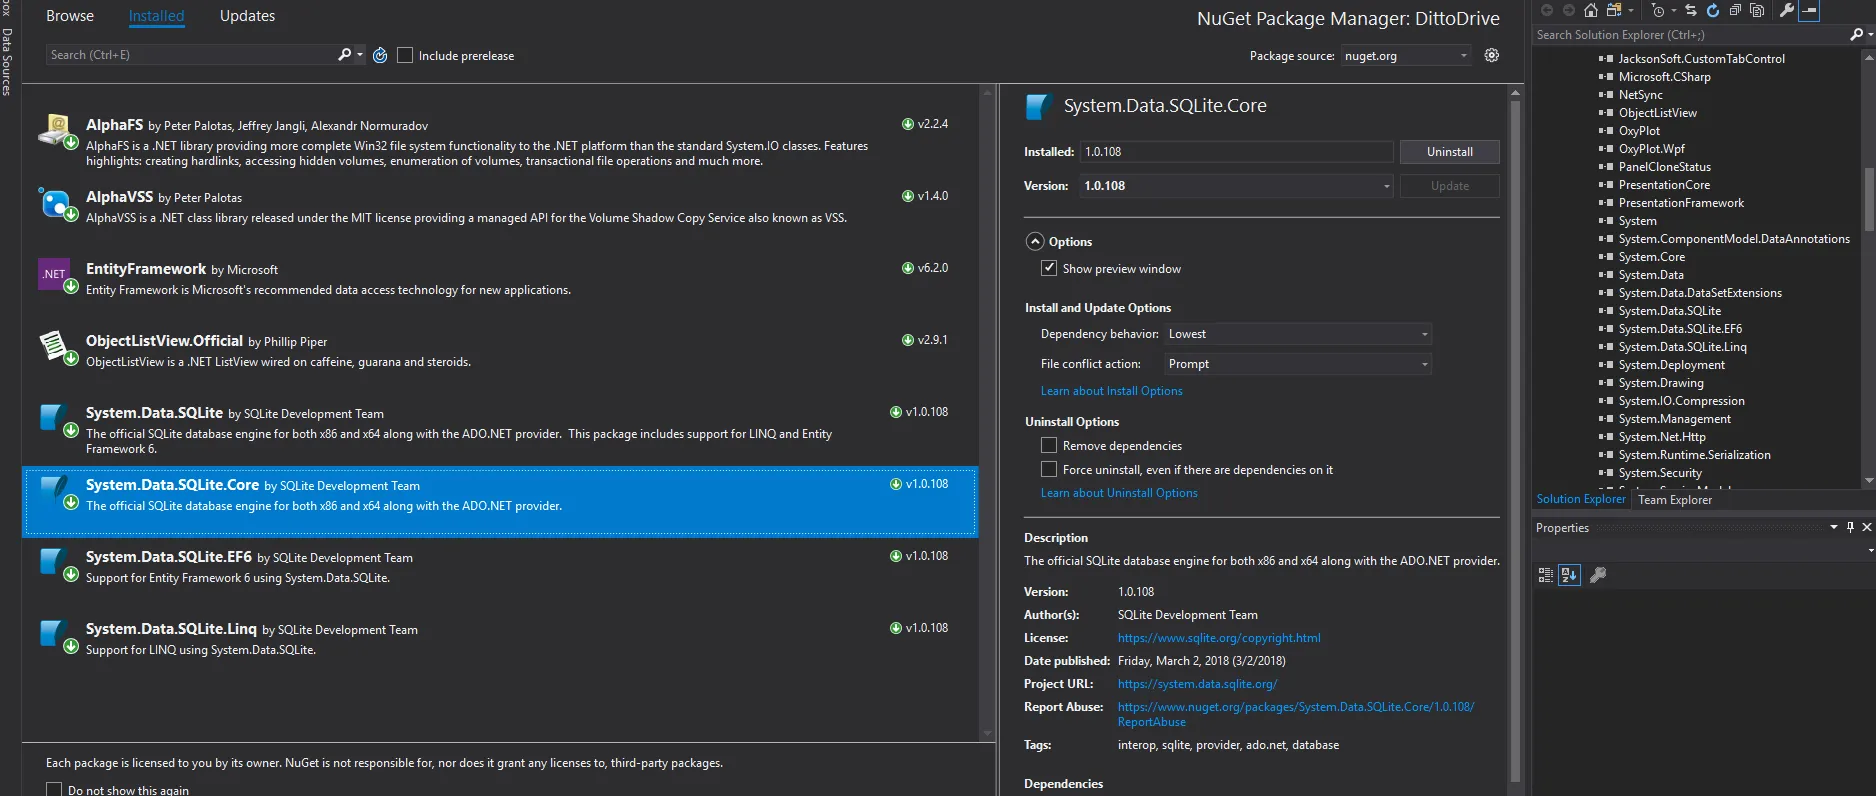Click the Collapse All icon in Solution Explorer
Image resolution: width=1876 pixels, height=796 pixels.
1735,11
